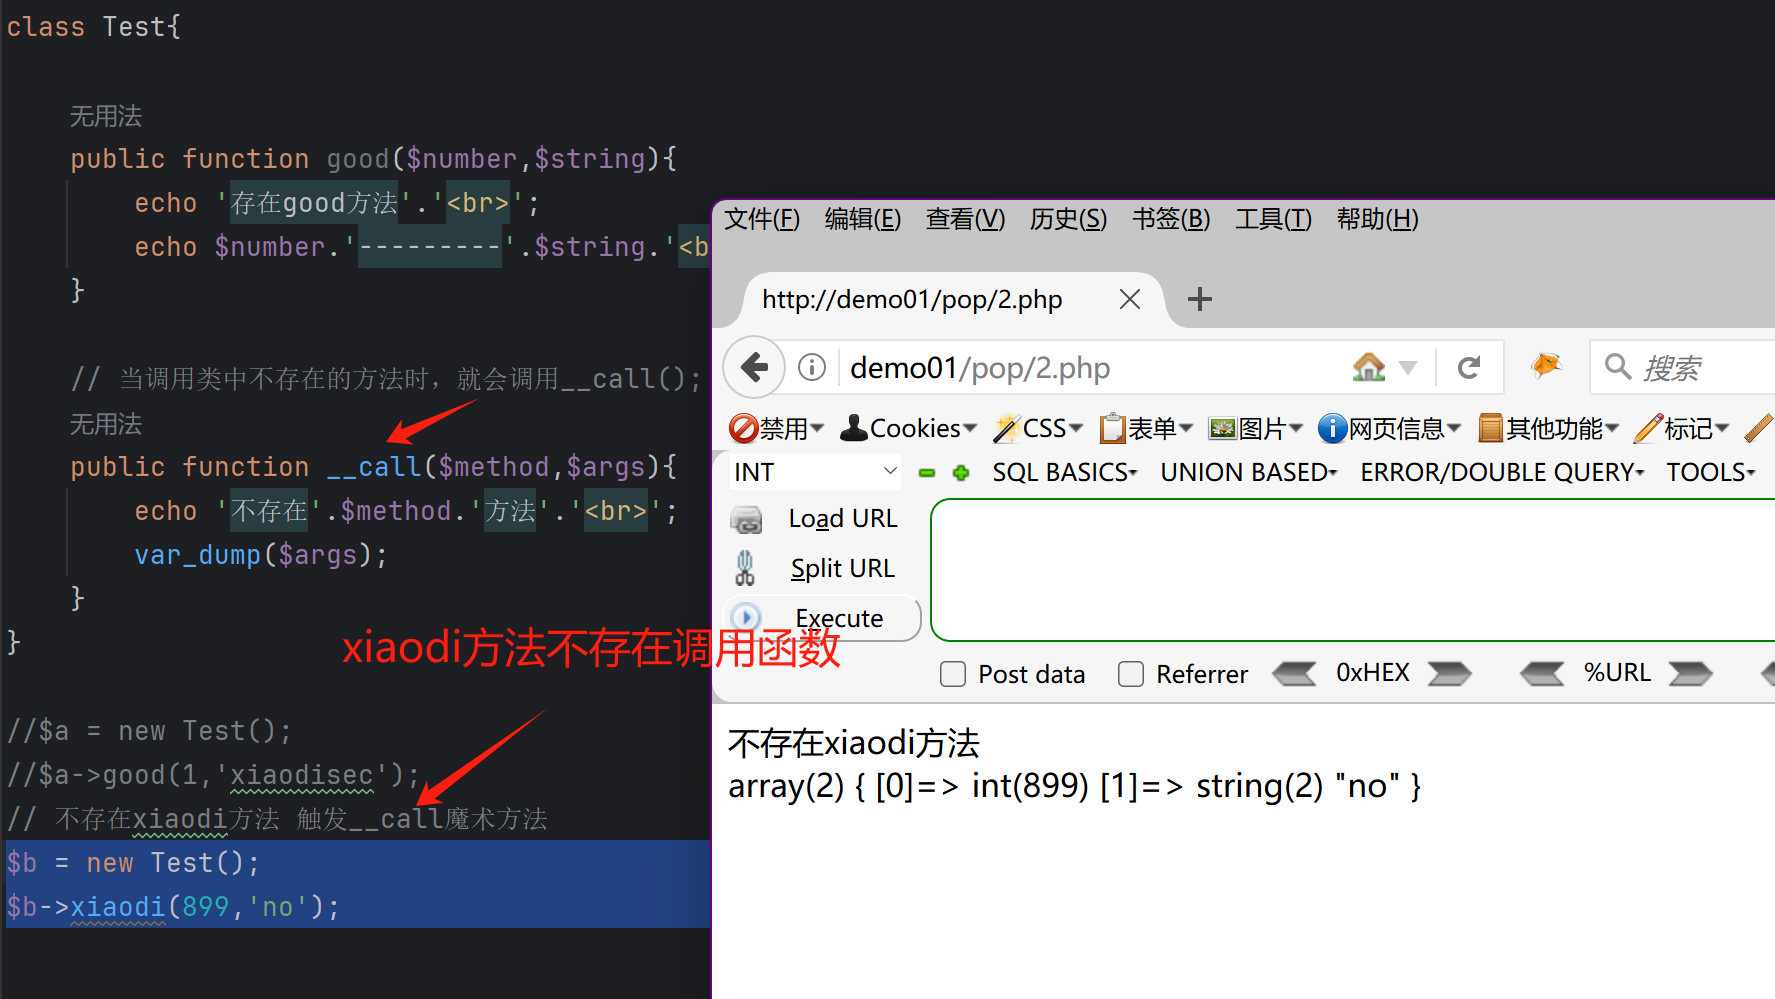Click the home icon in address bar

[x=1369, y=368]
